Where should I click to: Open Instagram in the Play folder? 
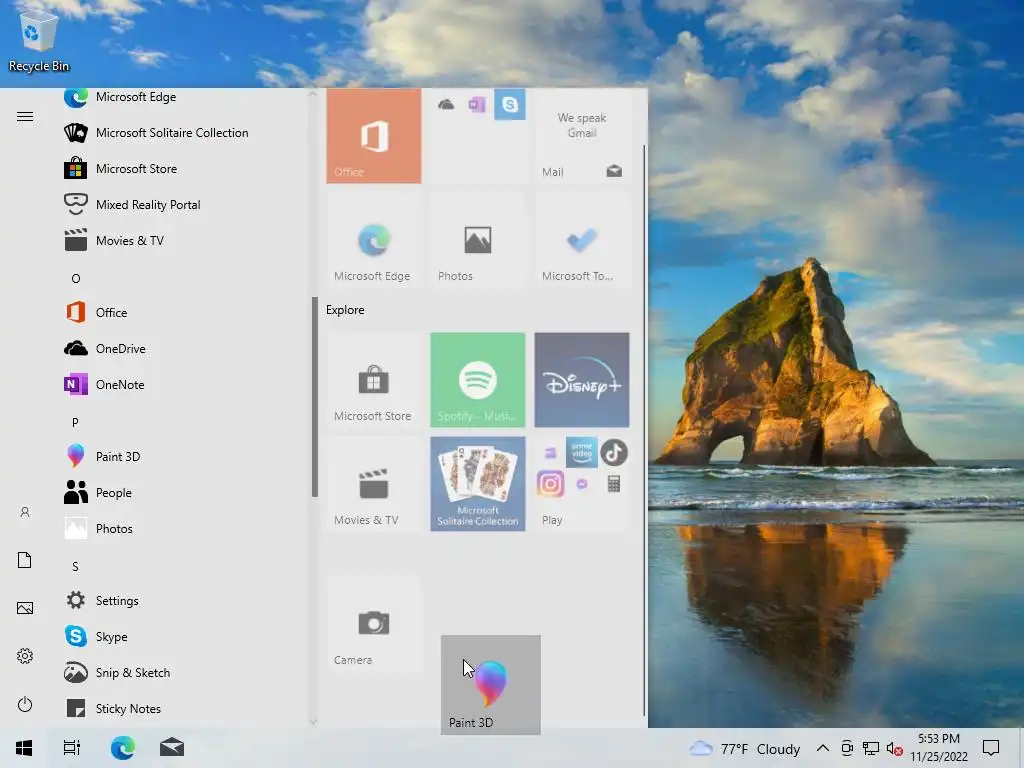551,484
